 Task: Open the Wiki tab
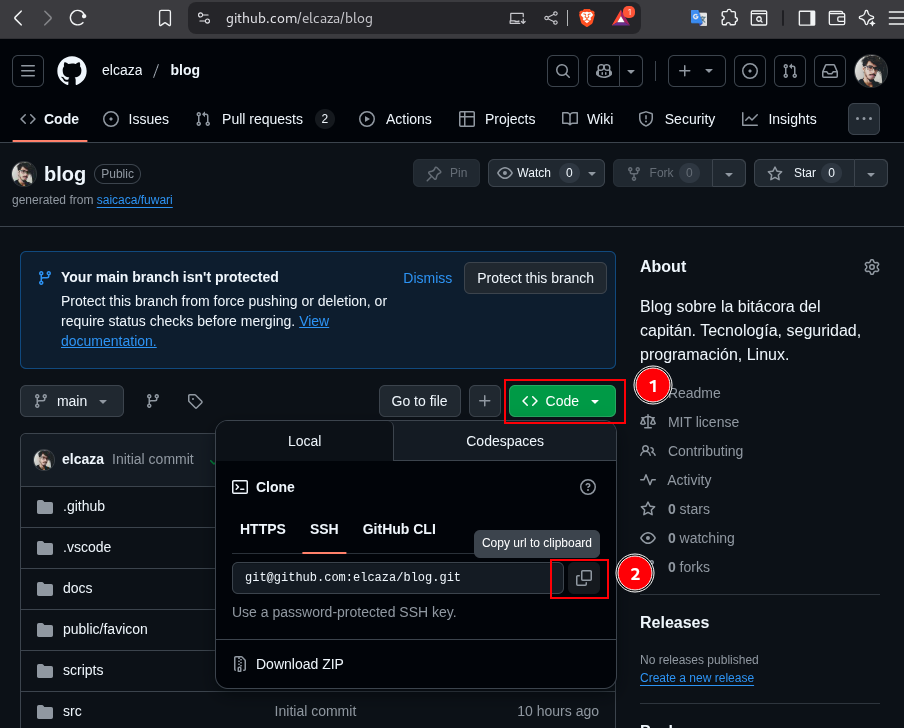(x=588, y=119)
